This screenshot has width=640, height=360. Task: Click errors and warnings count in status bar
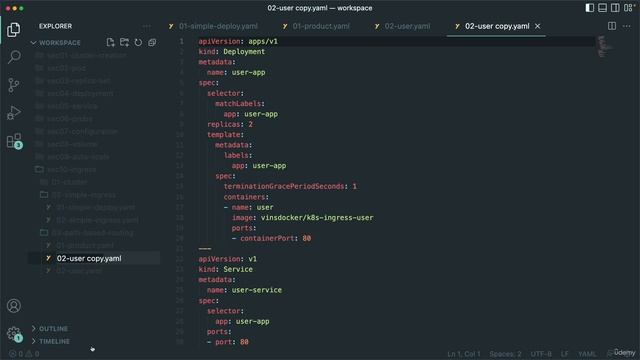coord(24,354)
